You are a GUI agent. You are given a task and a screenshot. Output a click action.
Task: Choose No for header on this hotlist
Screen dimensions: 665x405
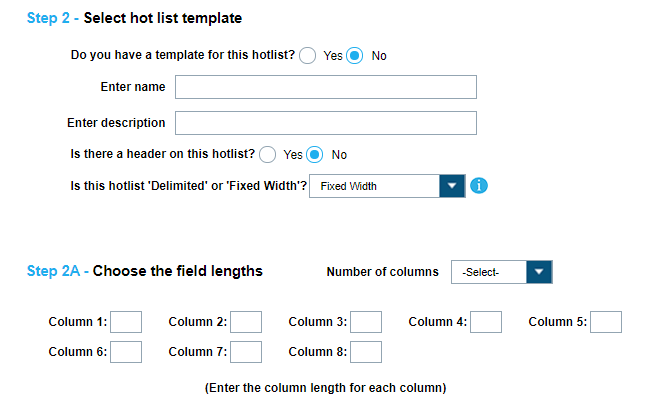click(315, 155)
